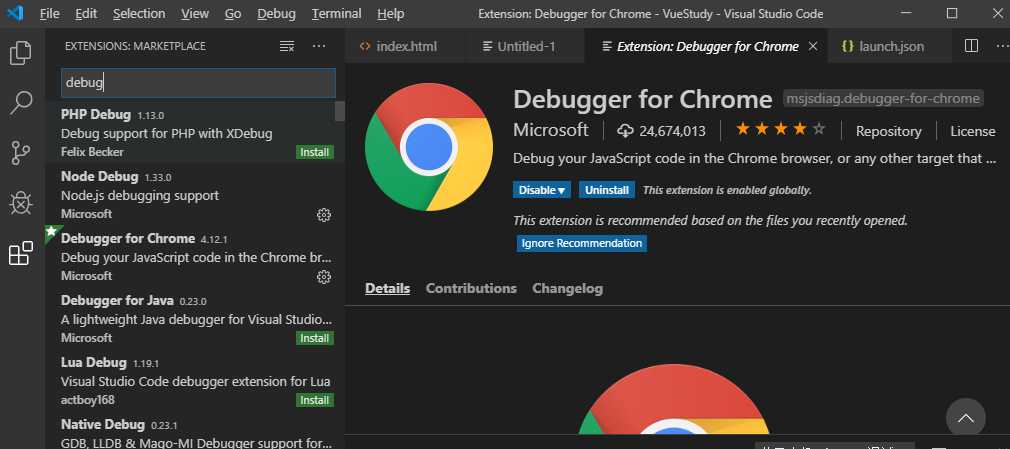Click the 24,674,013 install count
This screenshot has height=449, width=1010.
(672, 131)
